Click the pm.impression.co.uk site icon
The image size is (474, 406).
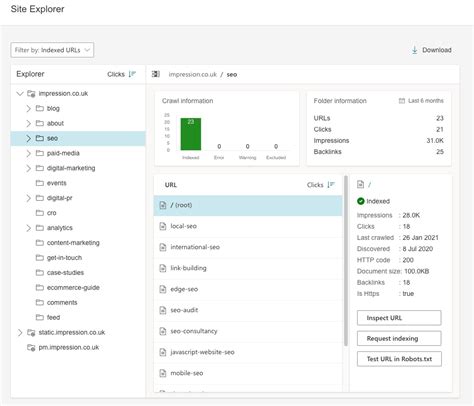[x=31, y=348]
